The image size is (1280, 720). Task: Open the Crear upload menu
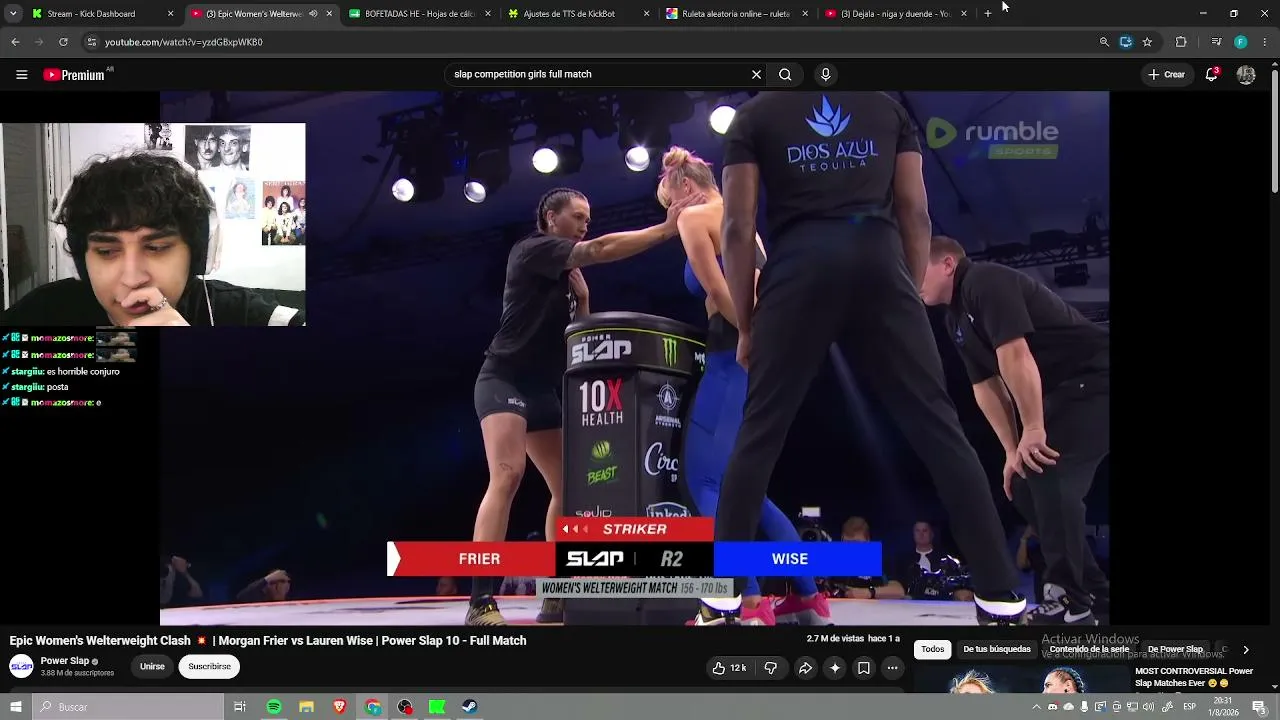point(1166,74)
